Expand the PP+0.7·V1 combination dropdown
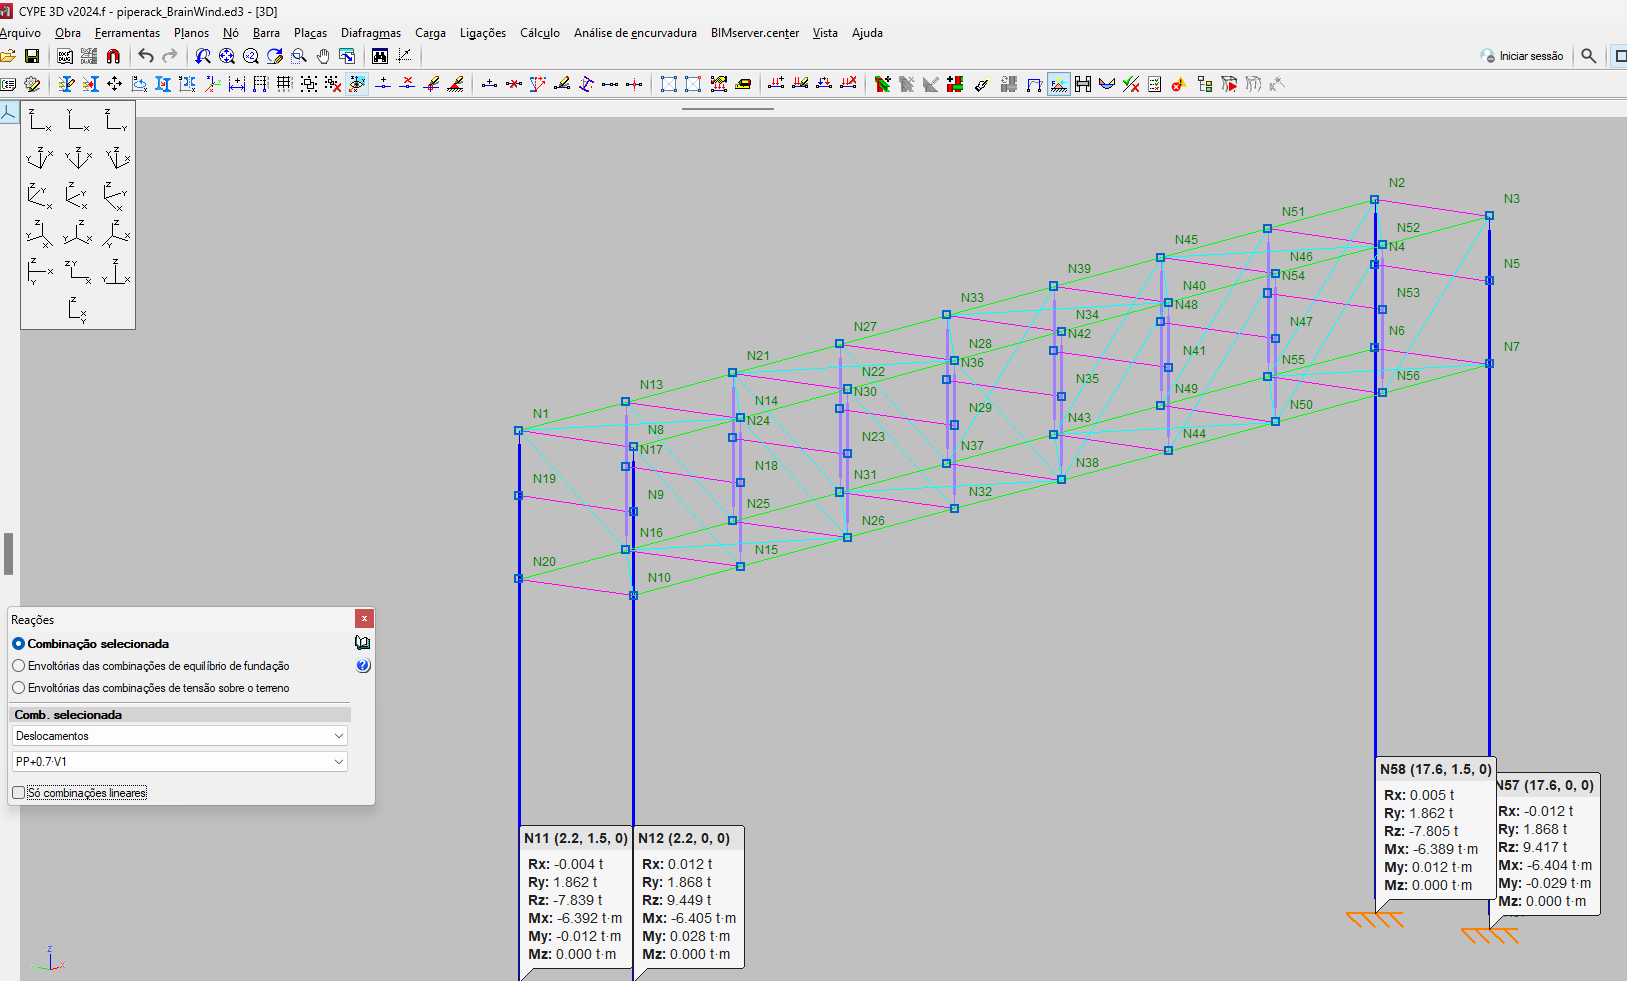 (x=180, y=762)
